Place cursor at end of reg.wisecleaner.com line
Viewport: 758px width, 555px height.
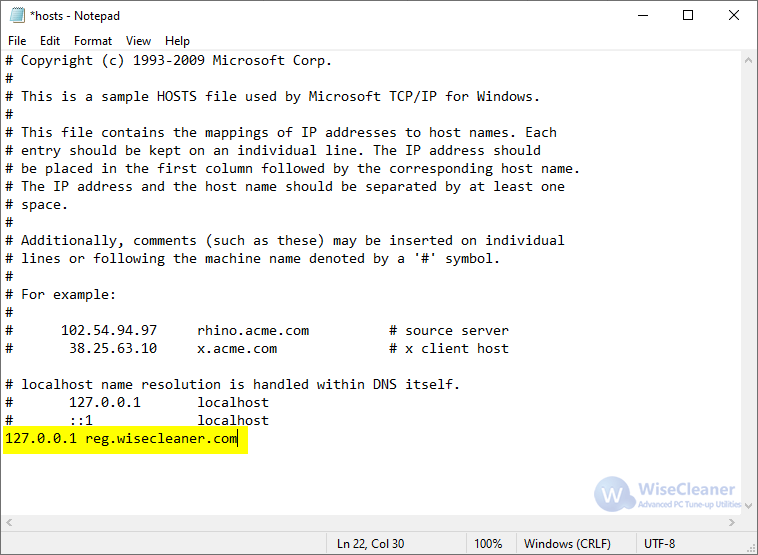click(237, 438)
